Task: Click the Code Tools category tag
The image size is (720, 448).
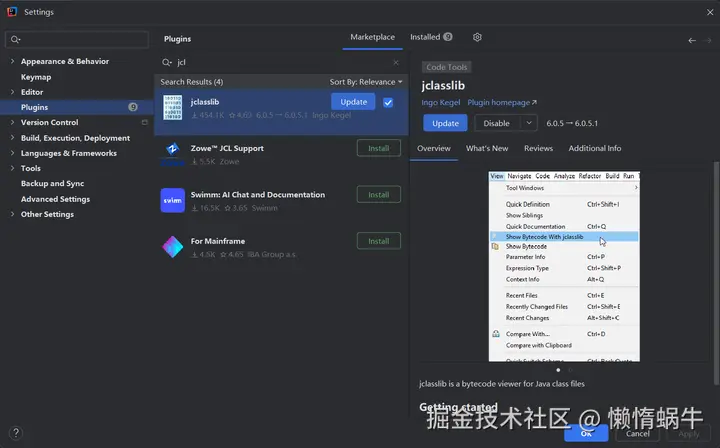Action: pos(446,67)
